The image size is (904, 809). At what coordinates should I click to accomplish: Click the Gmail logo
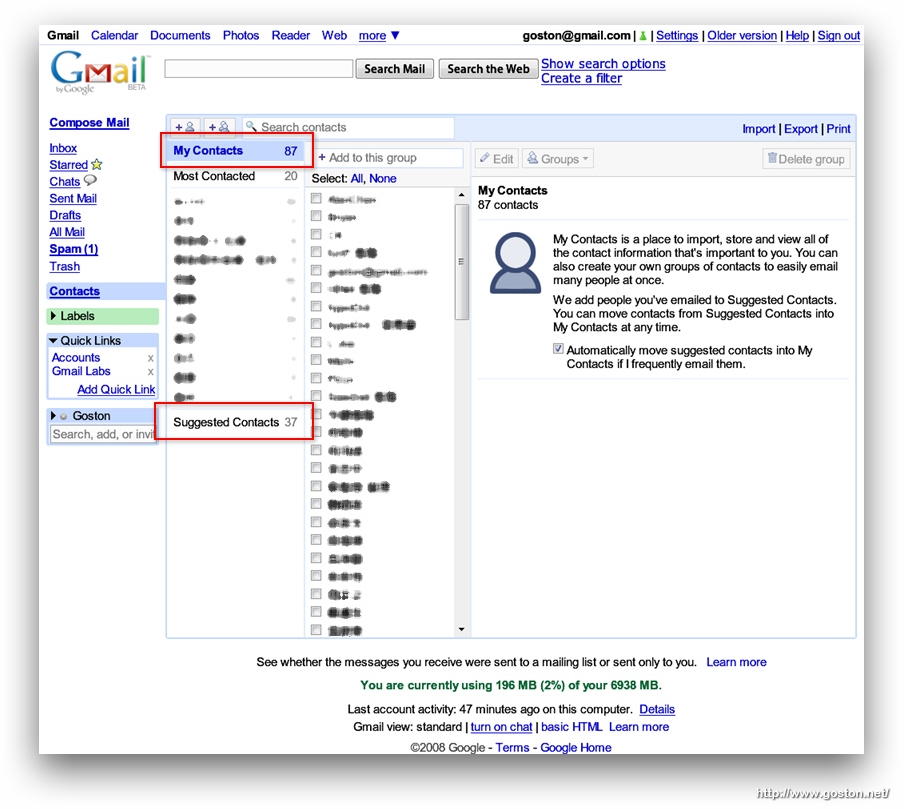click(99, 73)
